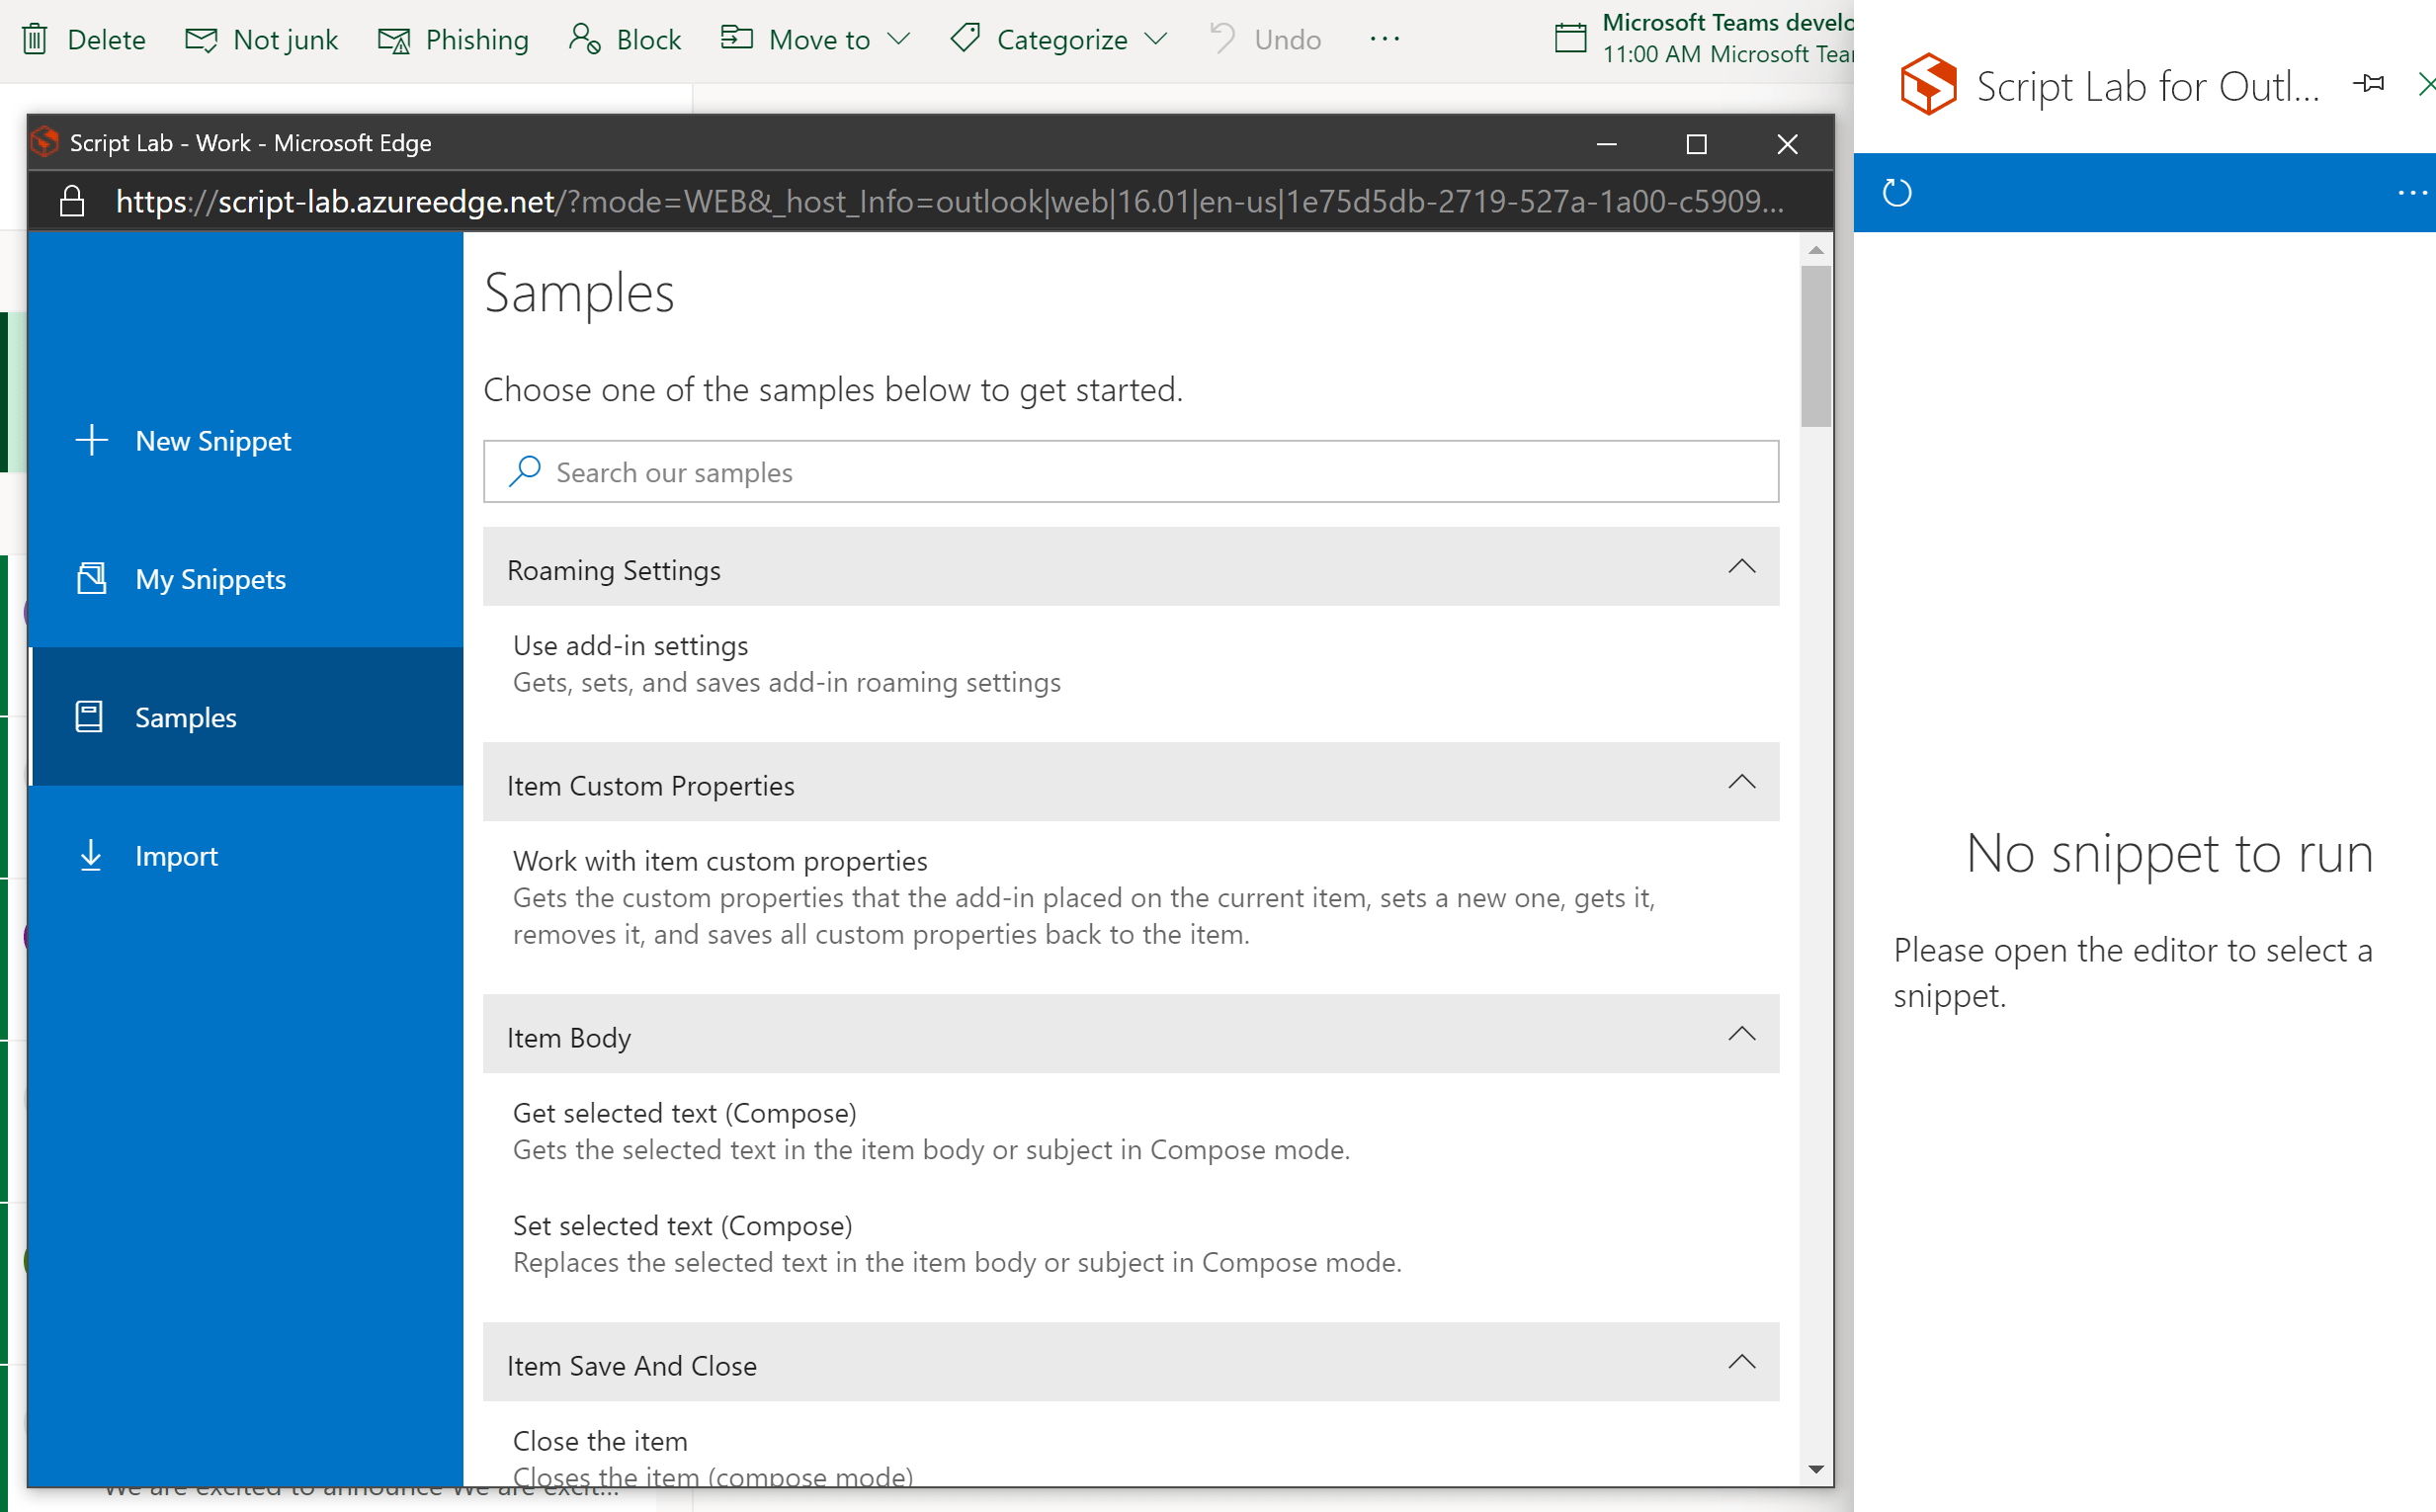The width and height of the screenshot is (2436, 1512).
Task: Open the Get selected text (Compose) sample
Action: click(x=685, y=1112)
